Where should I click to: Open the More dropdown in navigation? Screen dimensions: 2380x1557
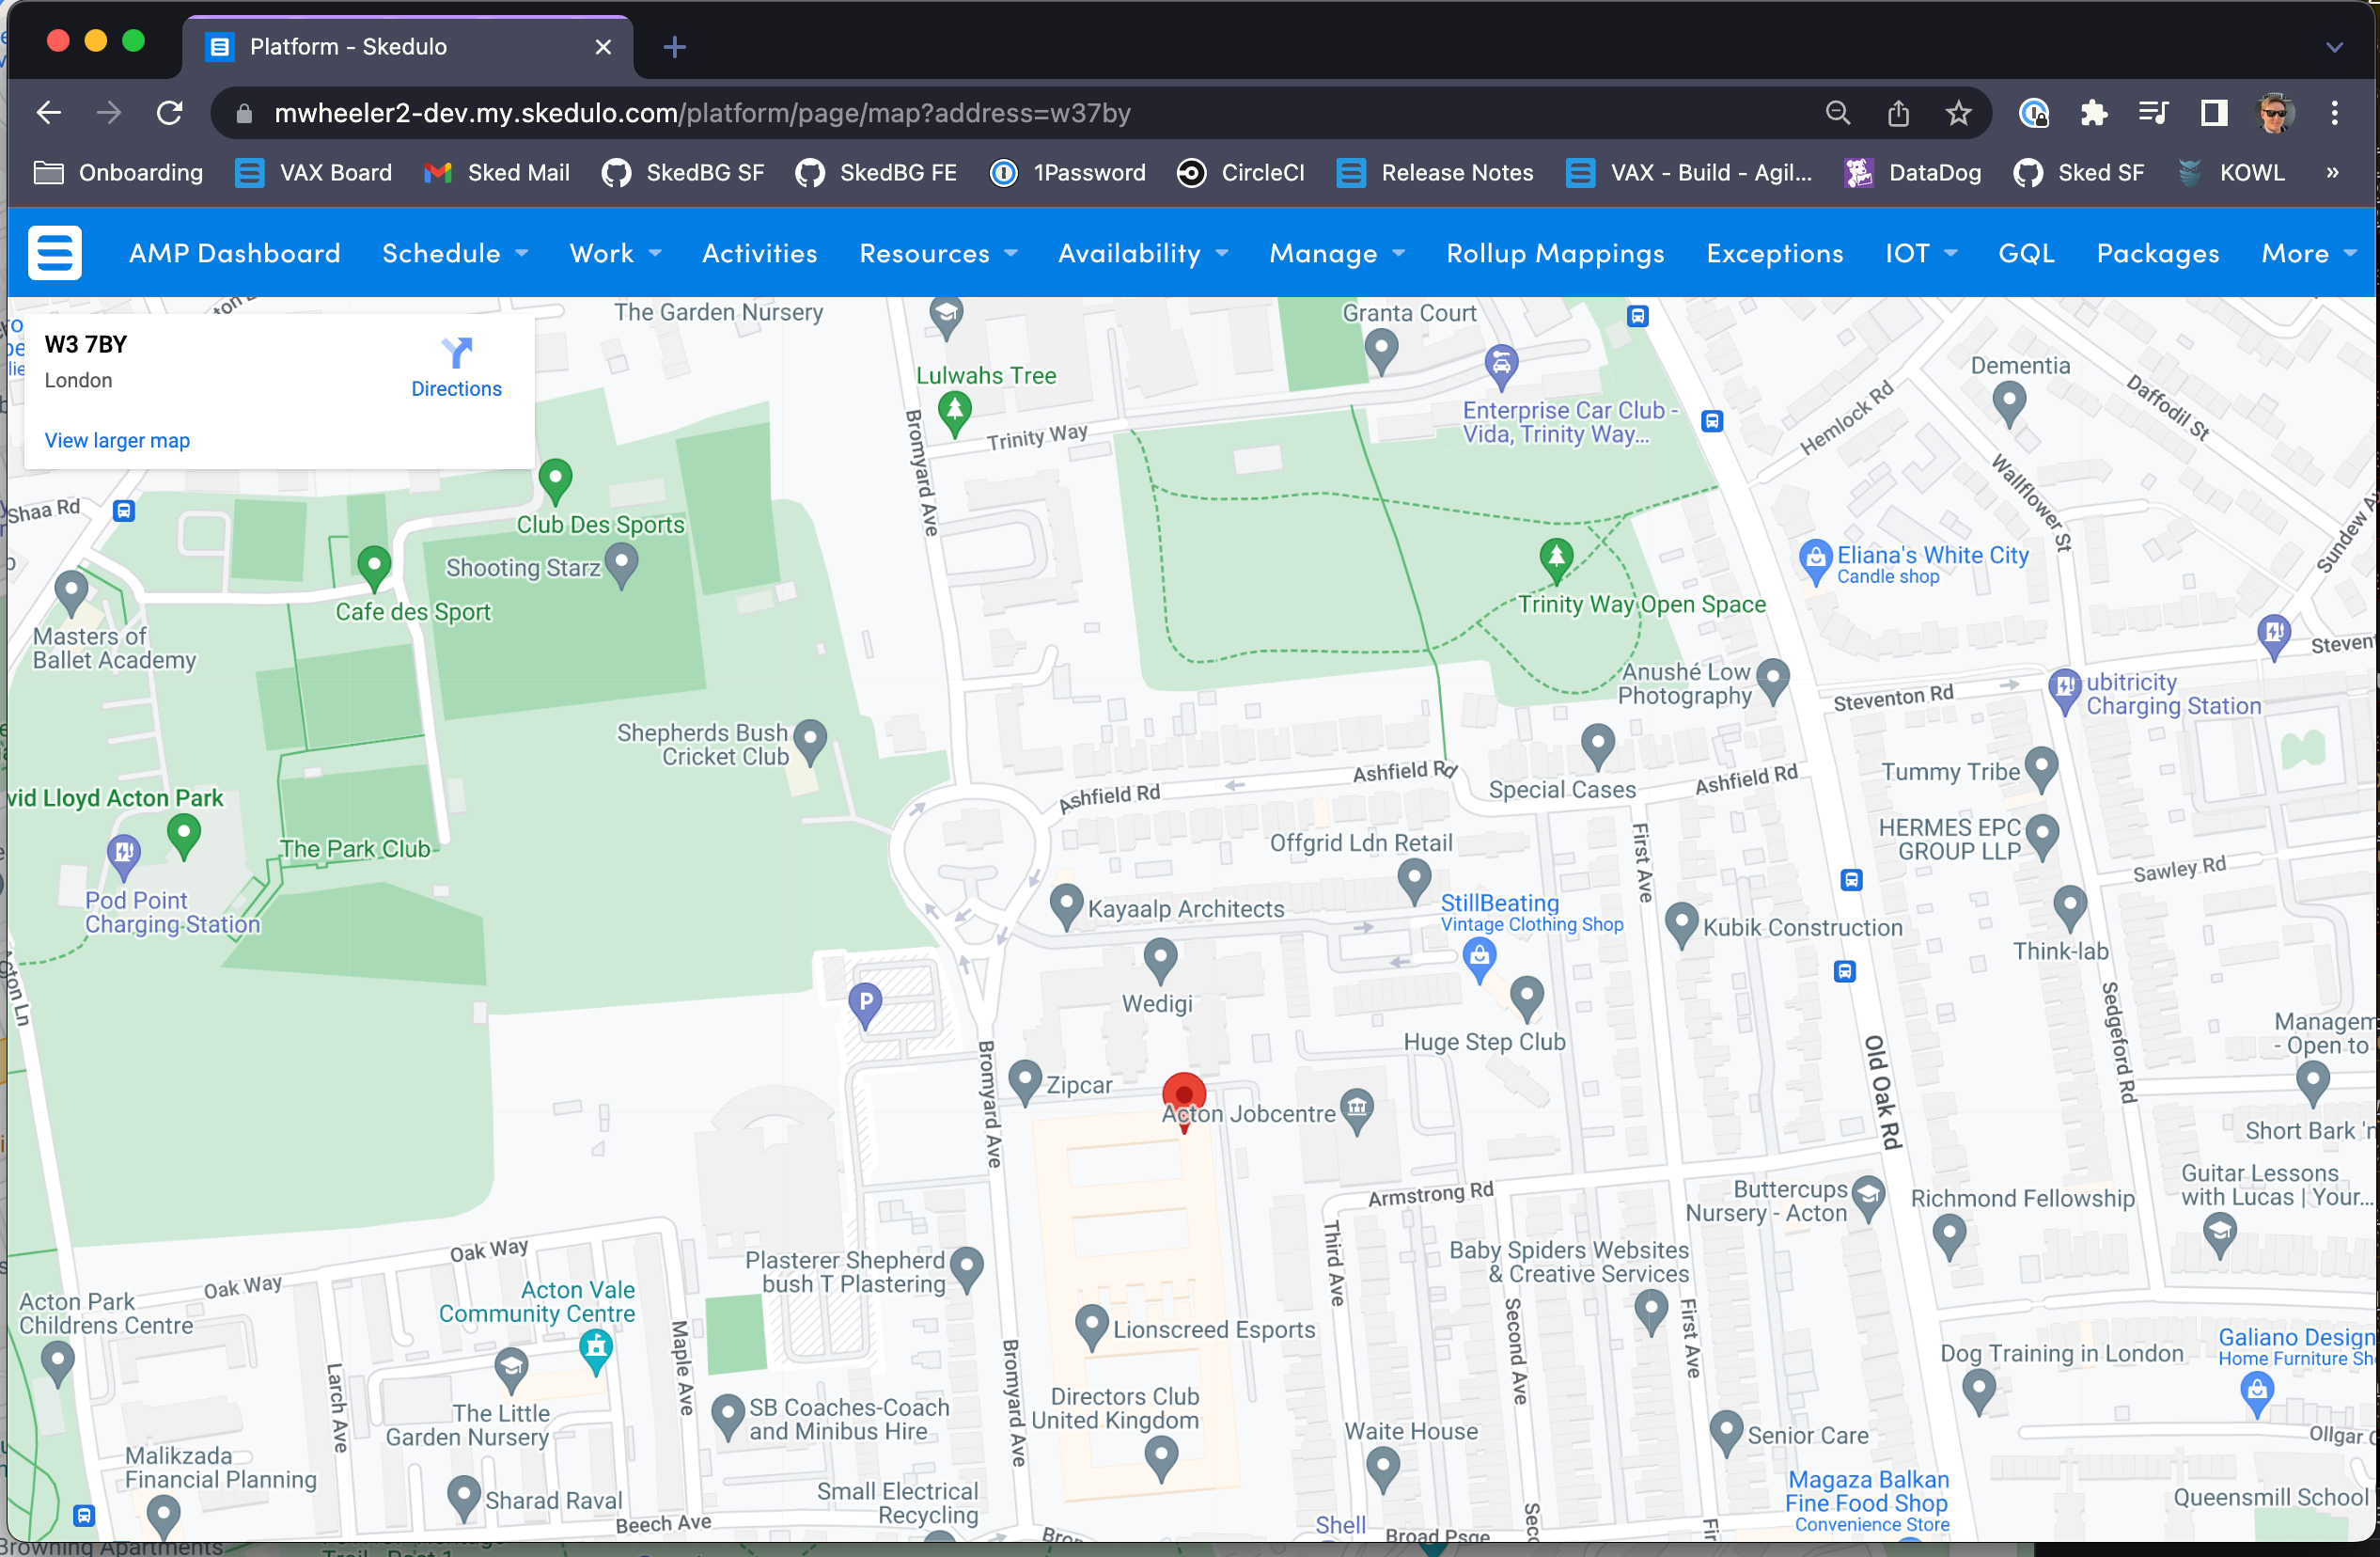click(x=2309, y=253)
